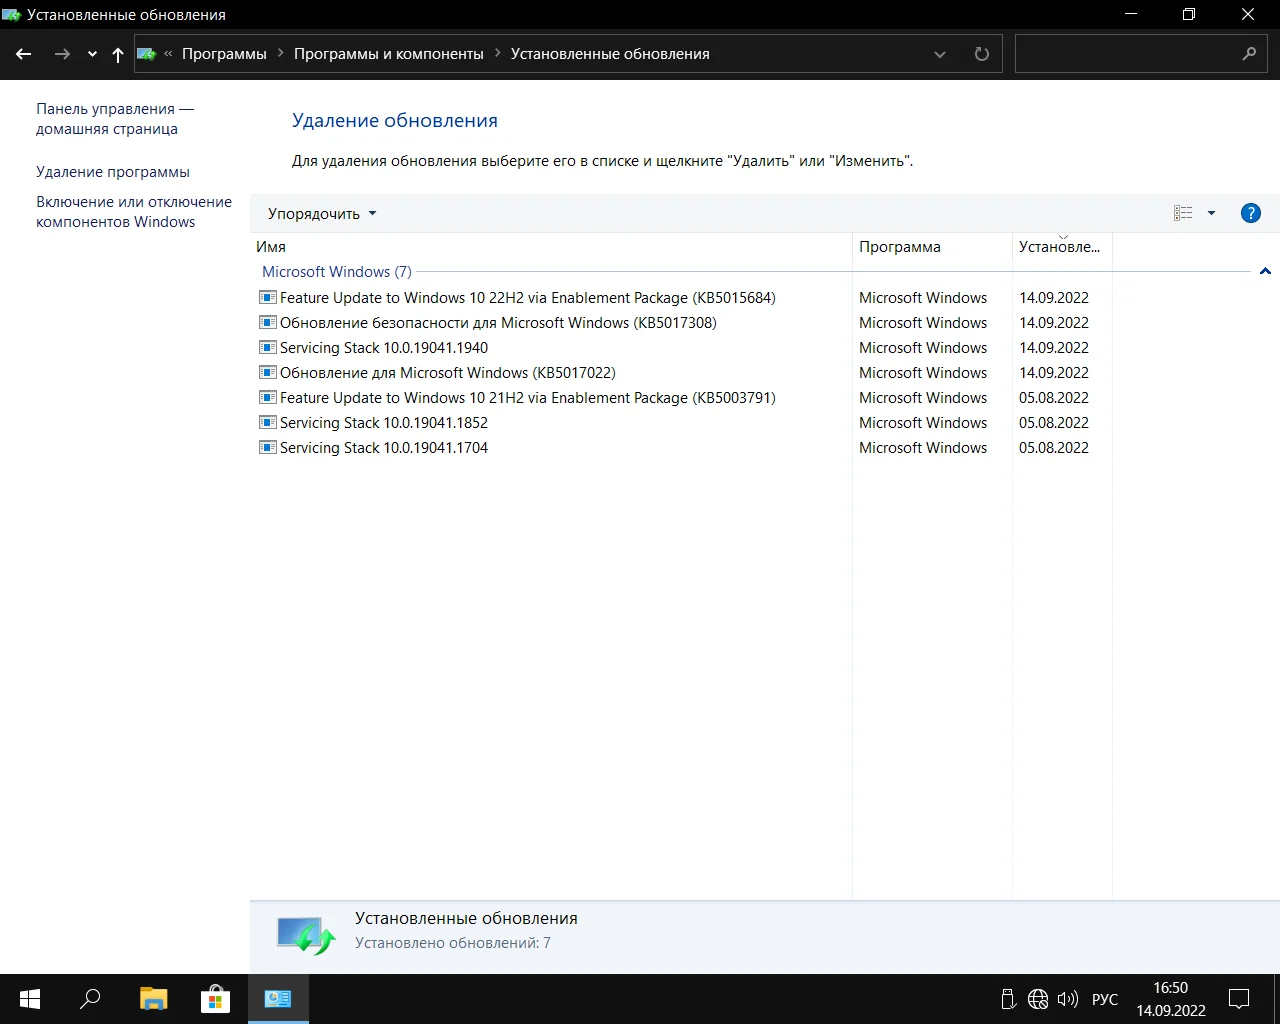
Task: Open network settings from tray globe icon
Action: point(1038,999)
